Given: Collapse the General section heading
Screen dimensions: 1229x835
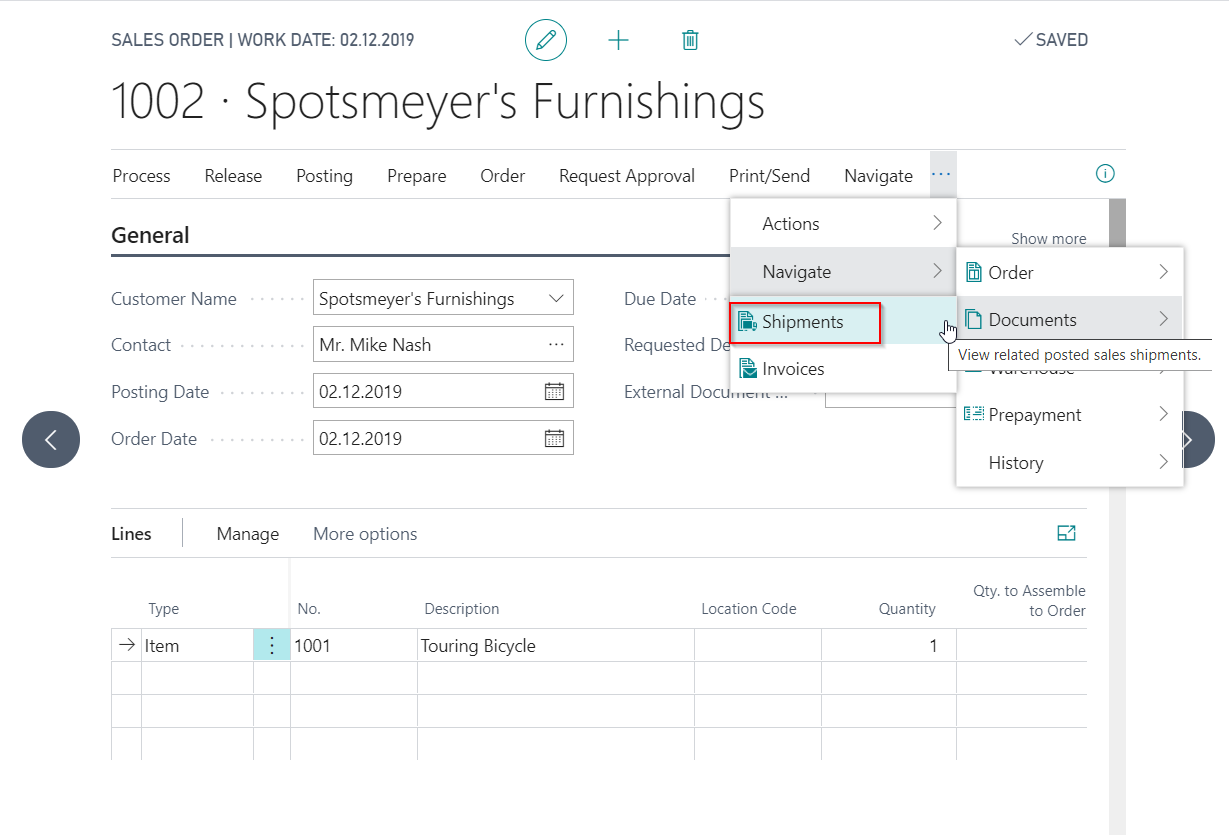Looking at the screenshot, I should coord(150,236).
